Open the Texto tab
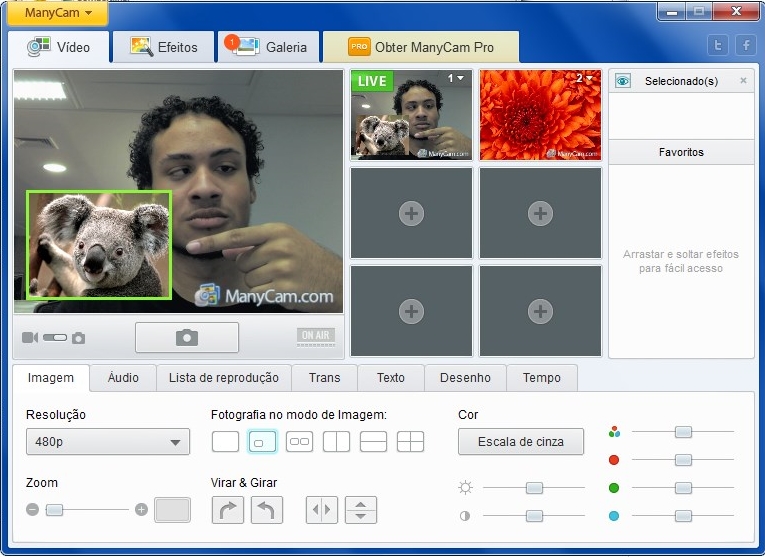765x557 pixels. [391, 378]
